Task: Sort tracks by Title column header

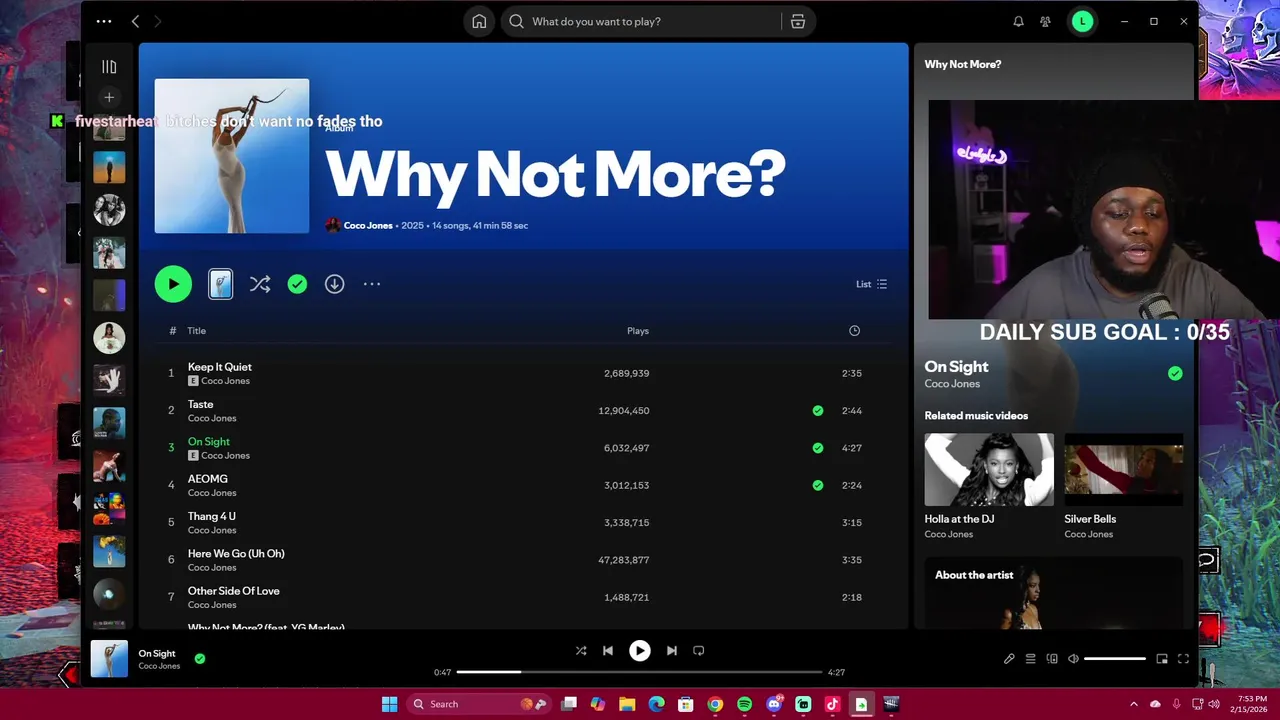Action: (196, 331)
